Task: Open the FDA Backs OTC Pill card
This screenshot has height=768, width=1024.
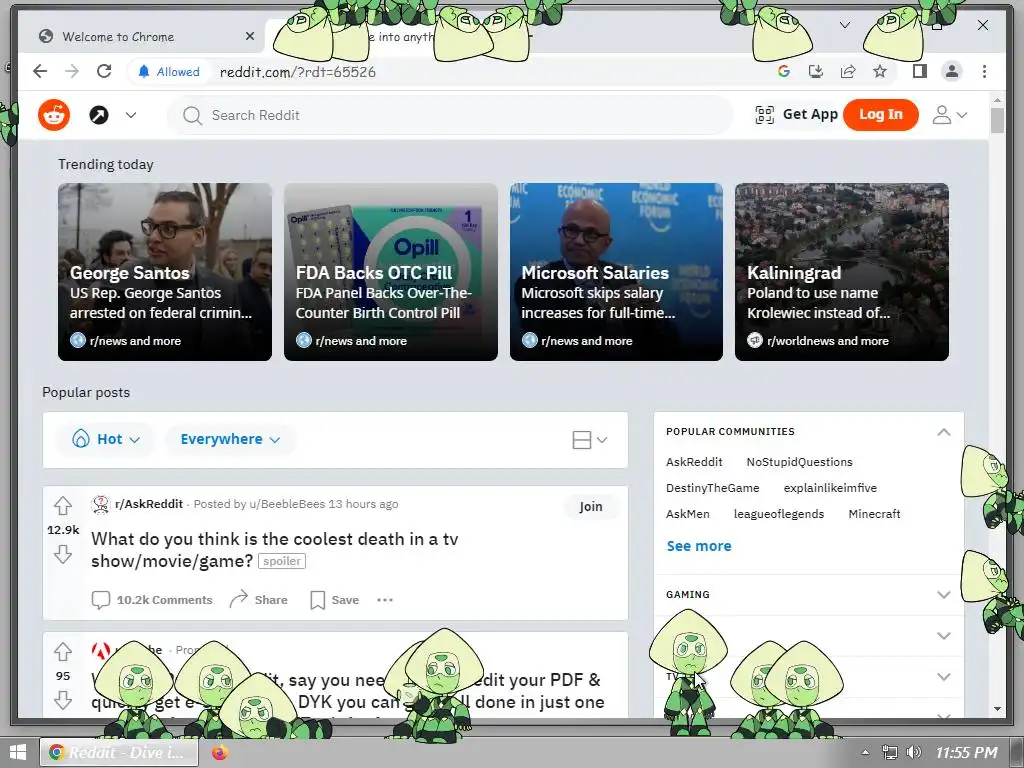Action: [391, 272]
